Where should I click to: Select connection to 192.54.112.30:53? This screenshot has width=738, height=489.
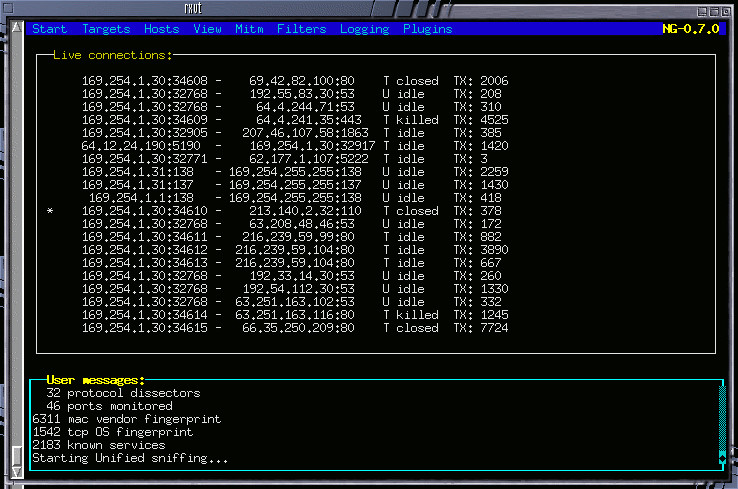coord(295,289)
